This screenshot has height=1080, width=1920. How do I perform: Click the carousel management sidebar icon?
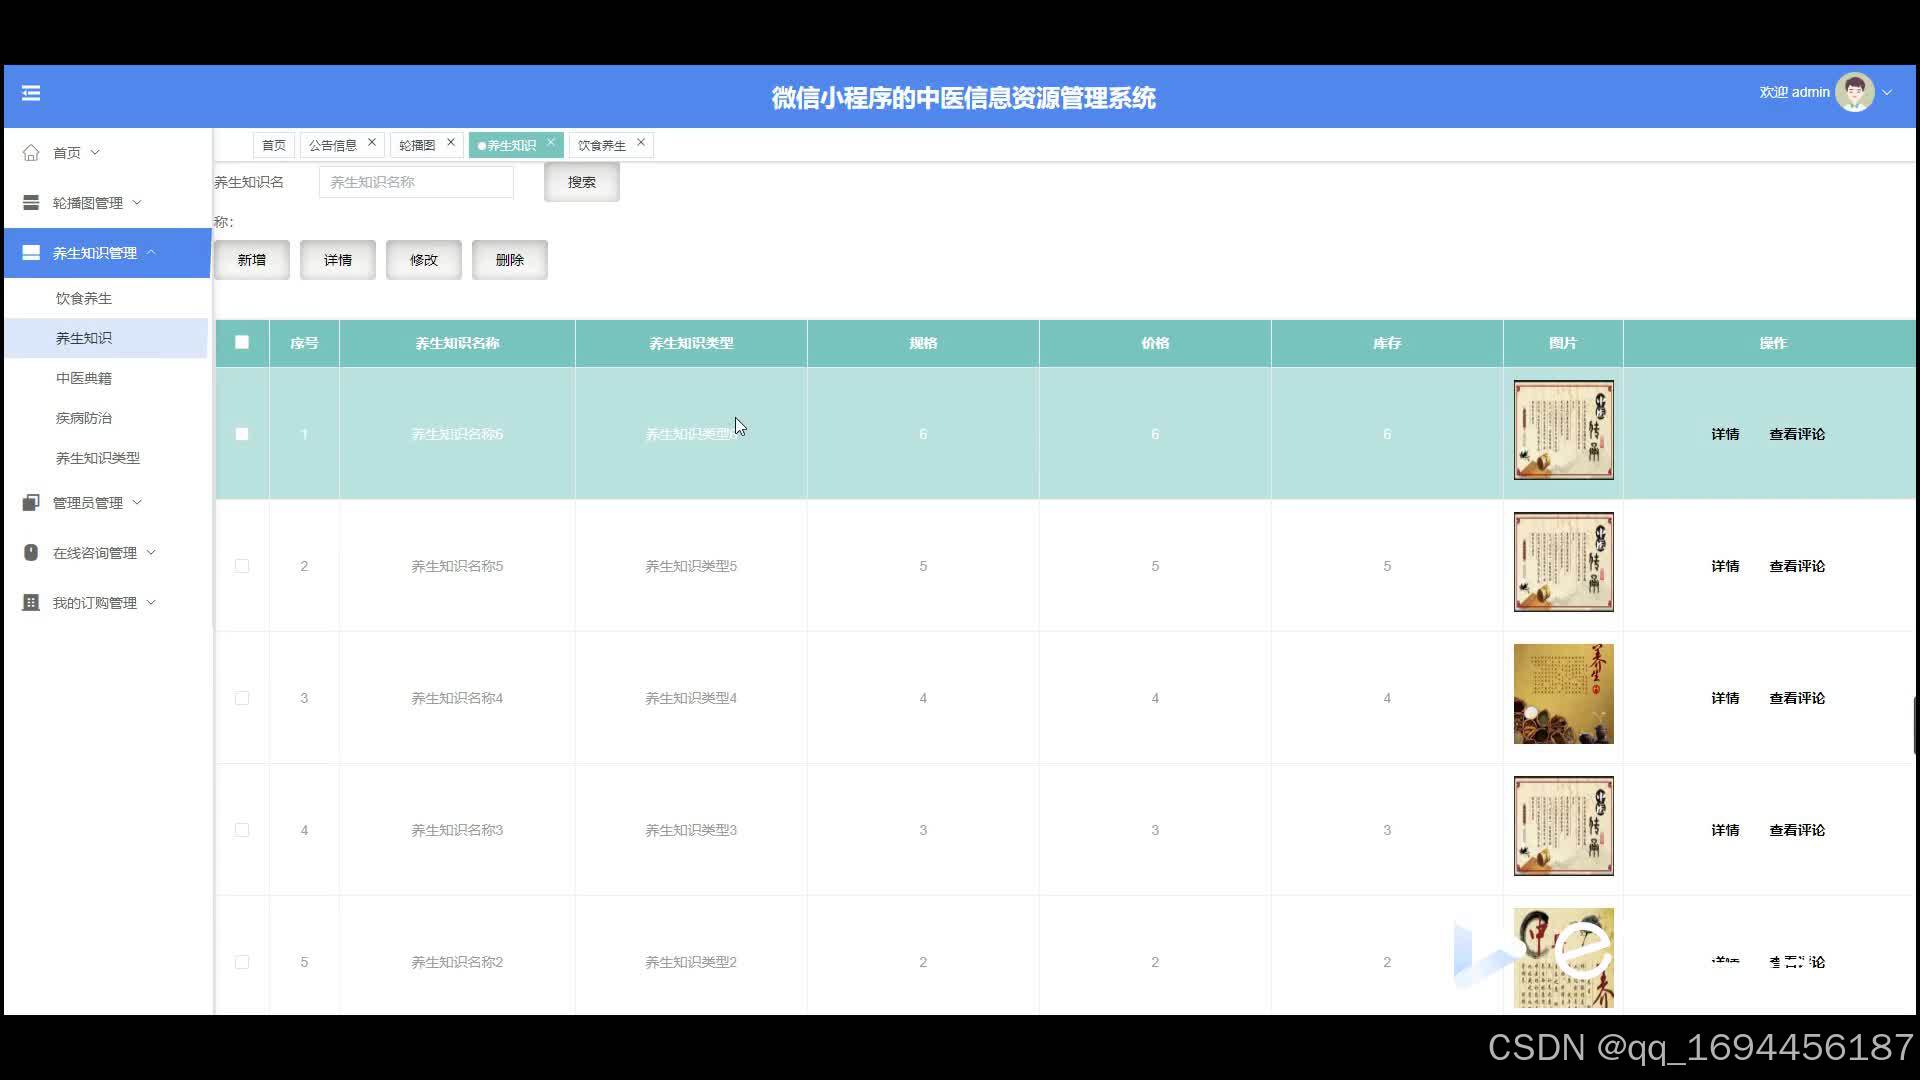click(x=31, y=203)
